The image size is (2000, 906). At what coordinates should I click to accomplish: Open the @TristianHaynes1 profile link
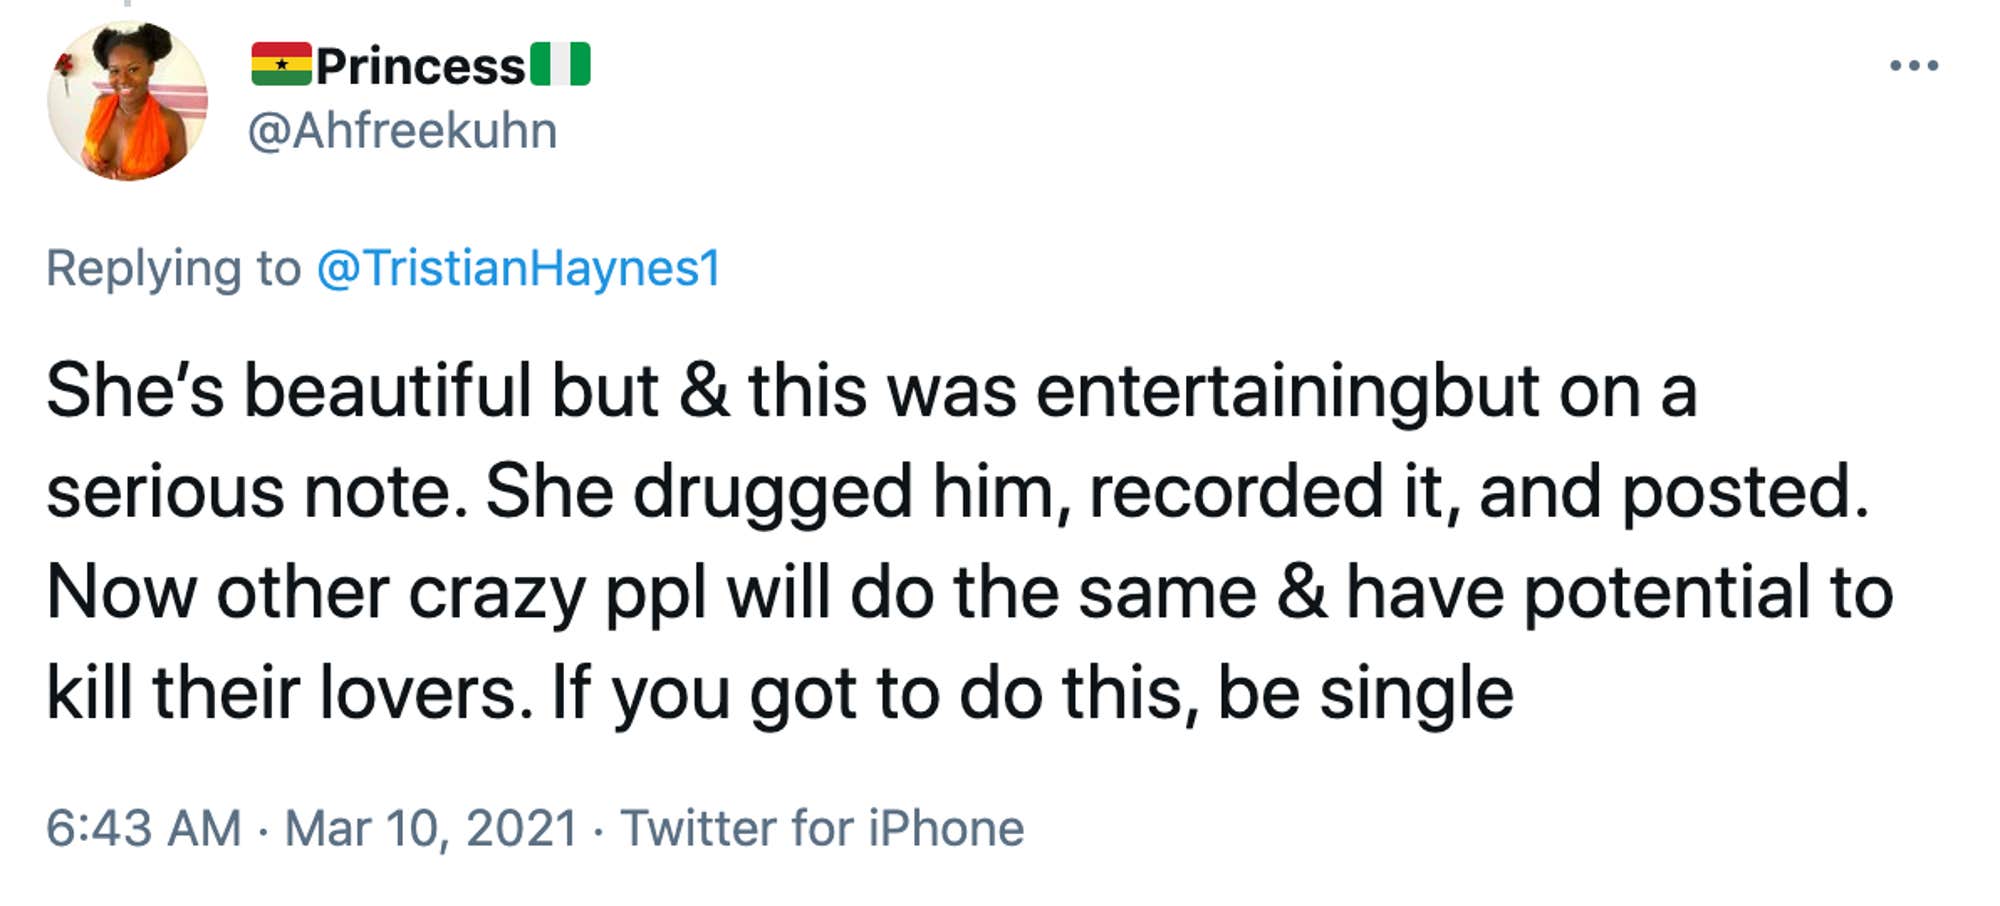click(518, 268)
